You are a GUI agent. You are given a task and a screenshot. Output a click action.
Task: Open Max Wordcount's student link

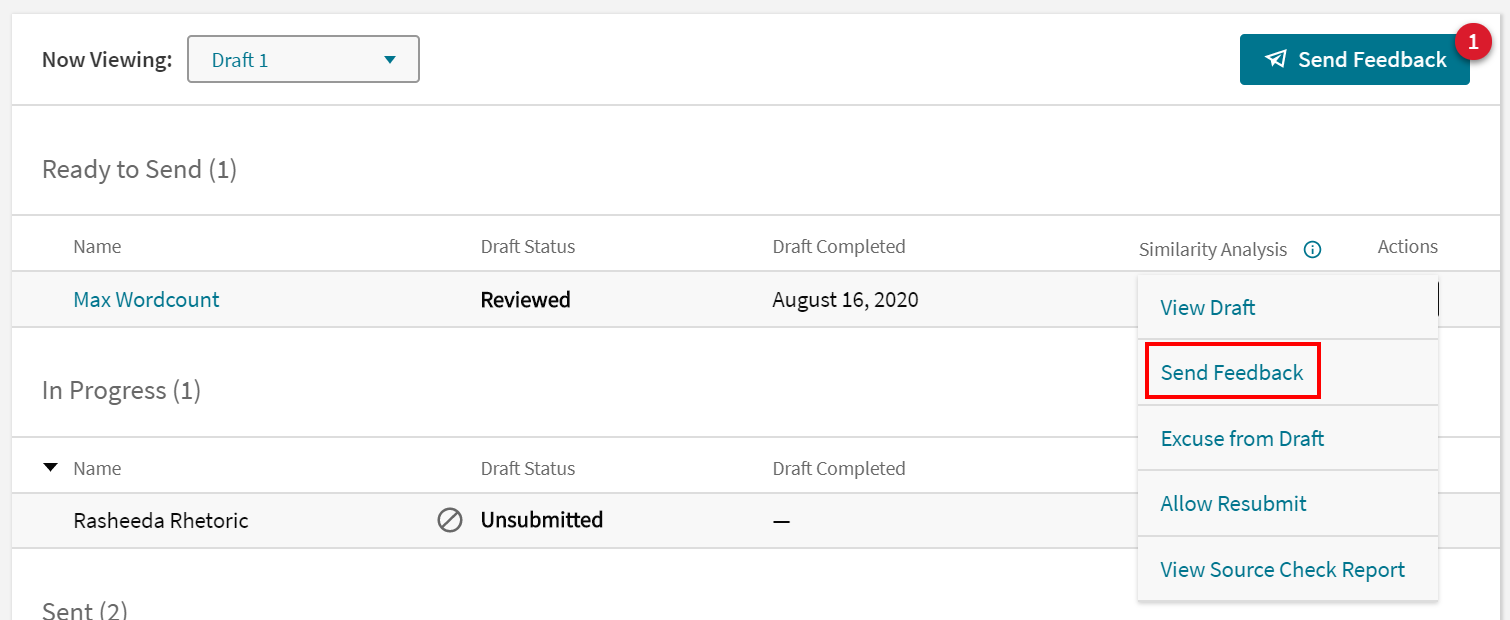[x=146, y=299]
